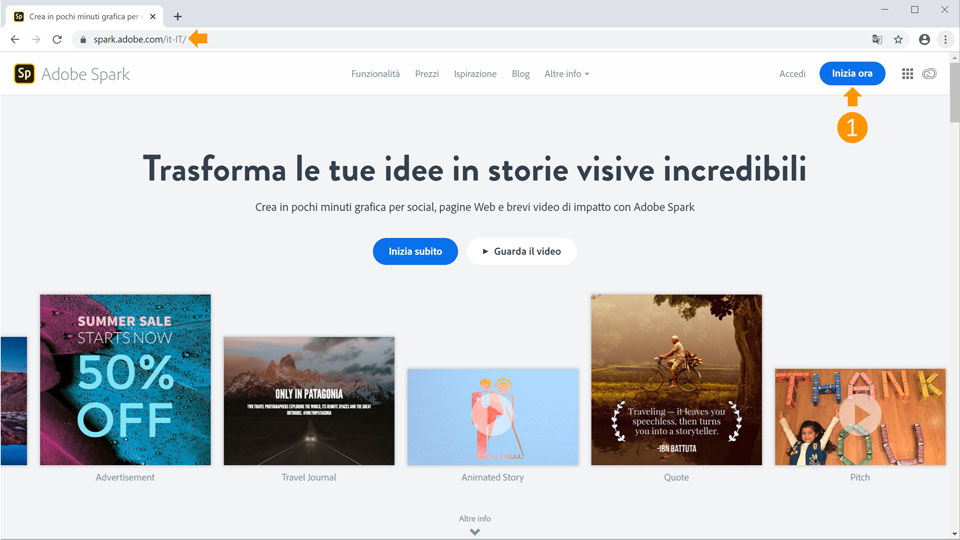The height and width of the screenshot is (540, 960).
Task: Click the Inizia subito button
Action: point(415,252)
